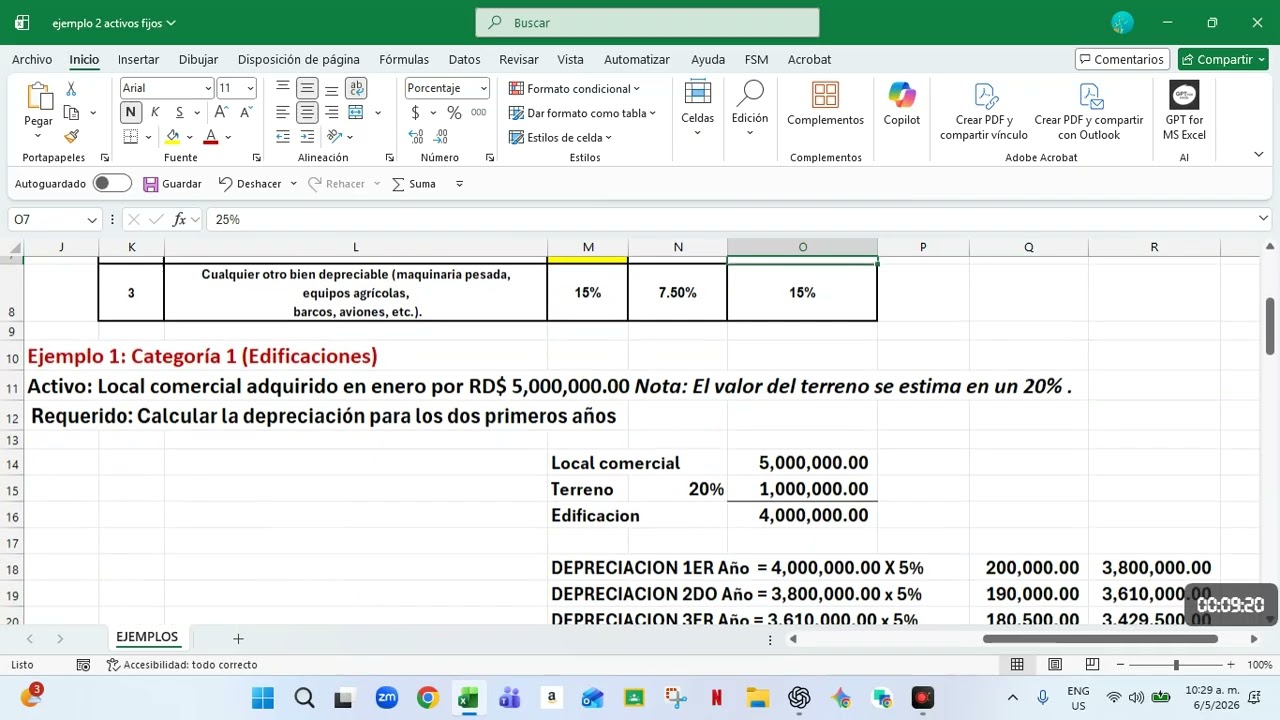Viewport: 1280px width, 720px height.
Task: Open the Archivo menu
Action: coord(32,59)
